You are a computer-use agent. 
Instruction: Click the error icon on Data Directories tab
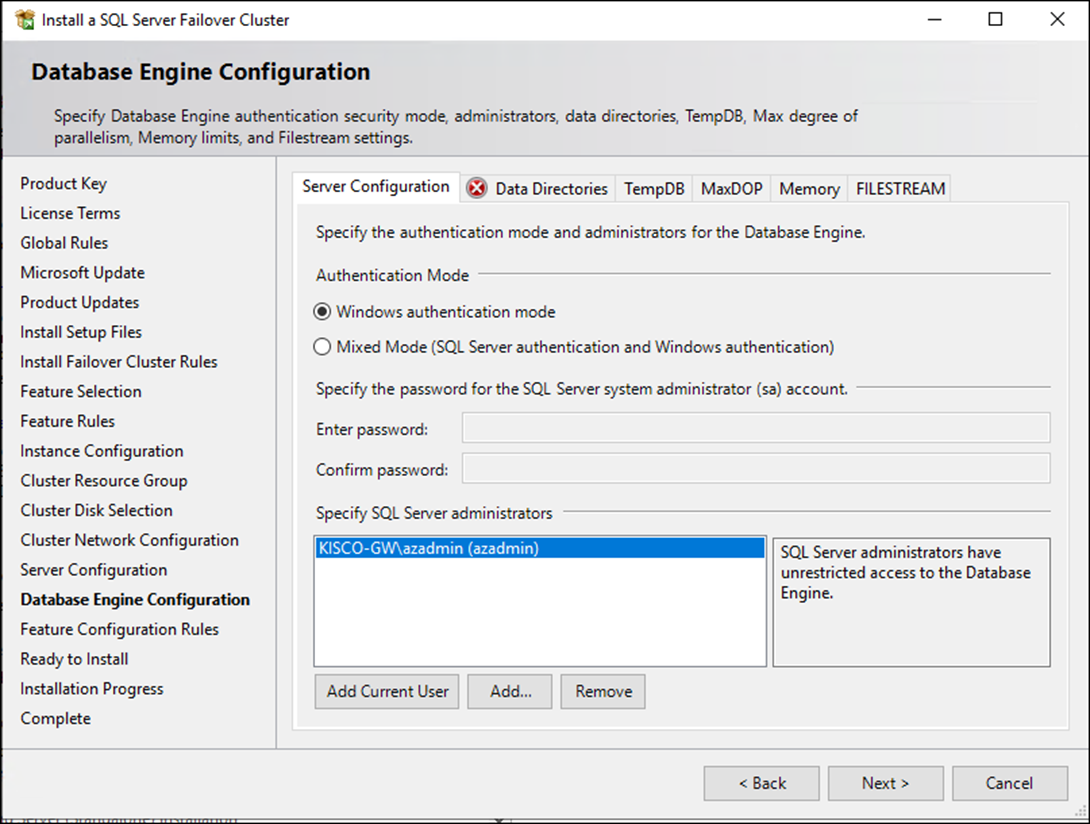click(x=477, y=188)
